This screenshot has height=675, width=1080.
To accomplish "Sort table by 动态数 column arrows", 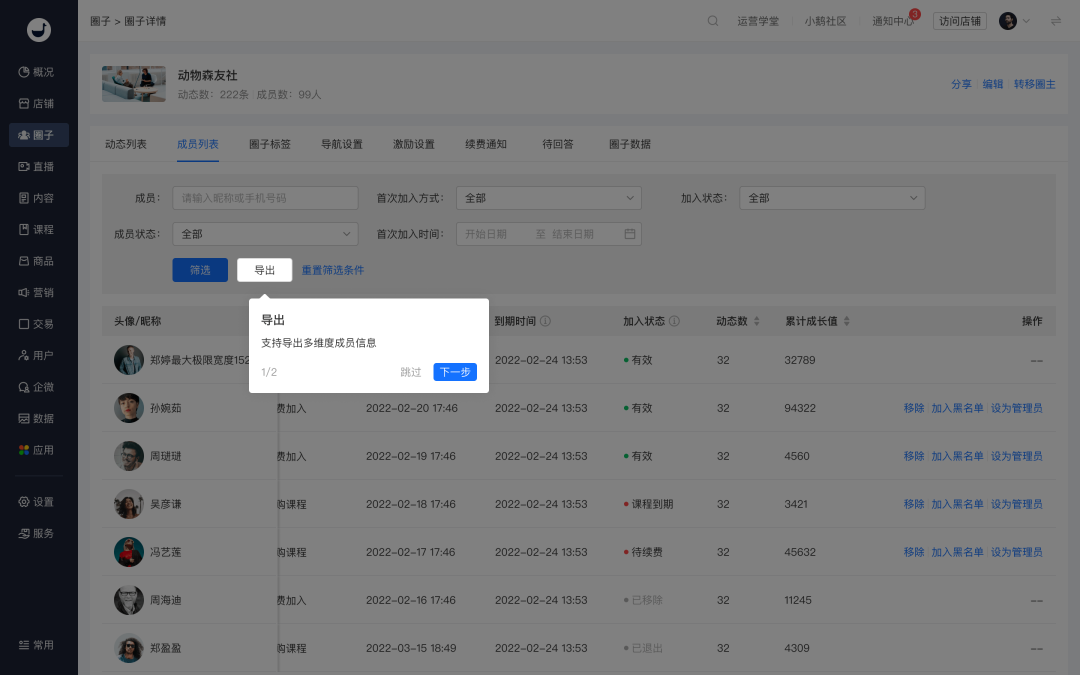I will pyautogui.click(x=756, y=321).
